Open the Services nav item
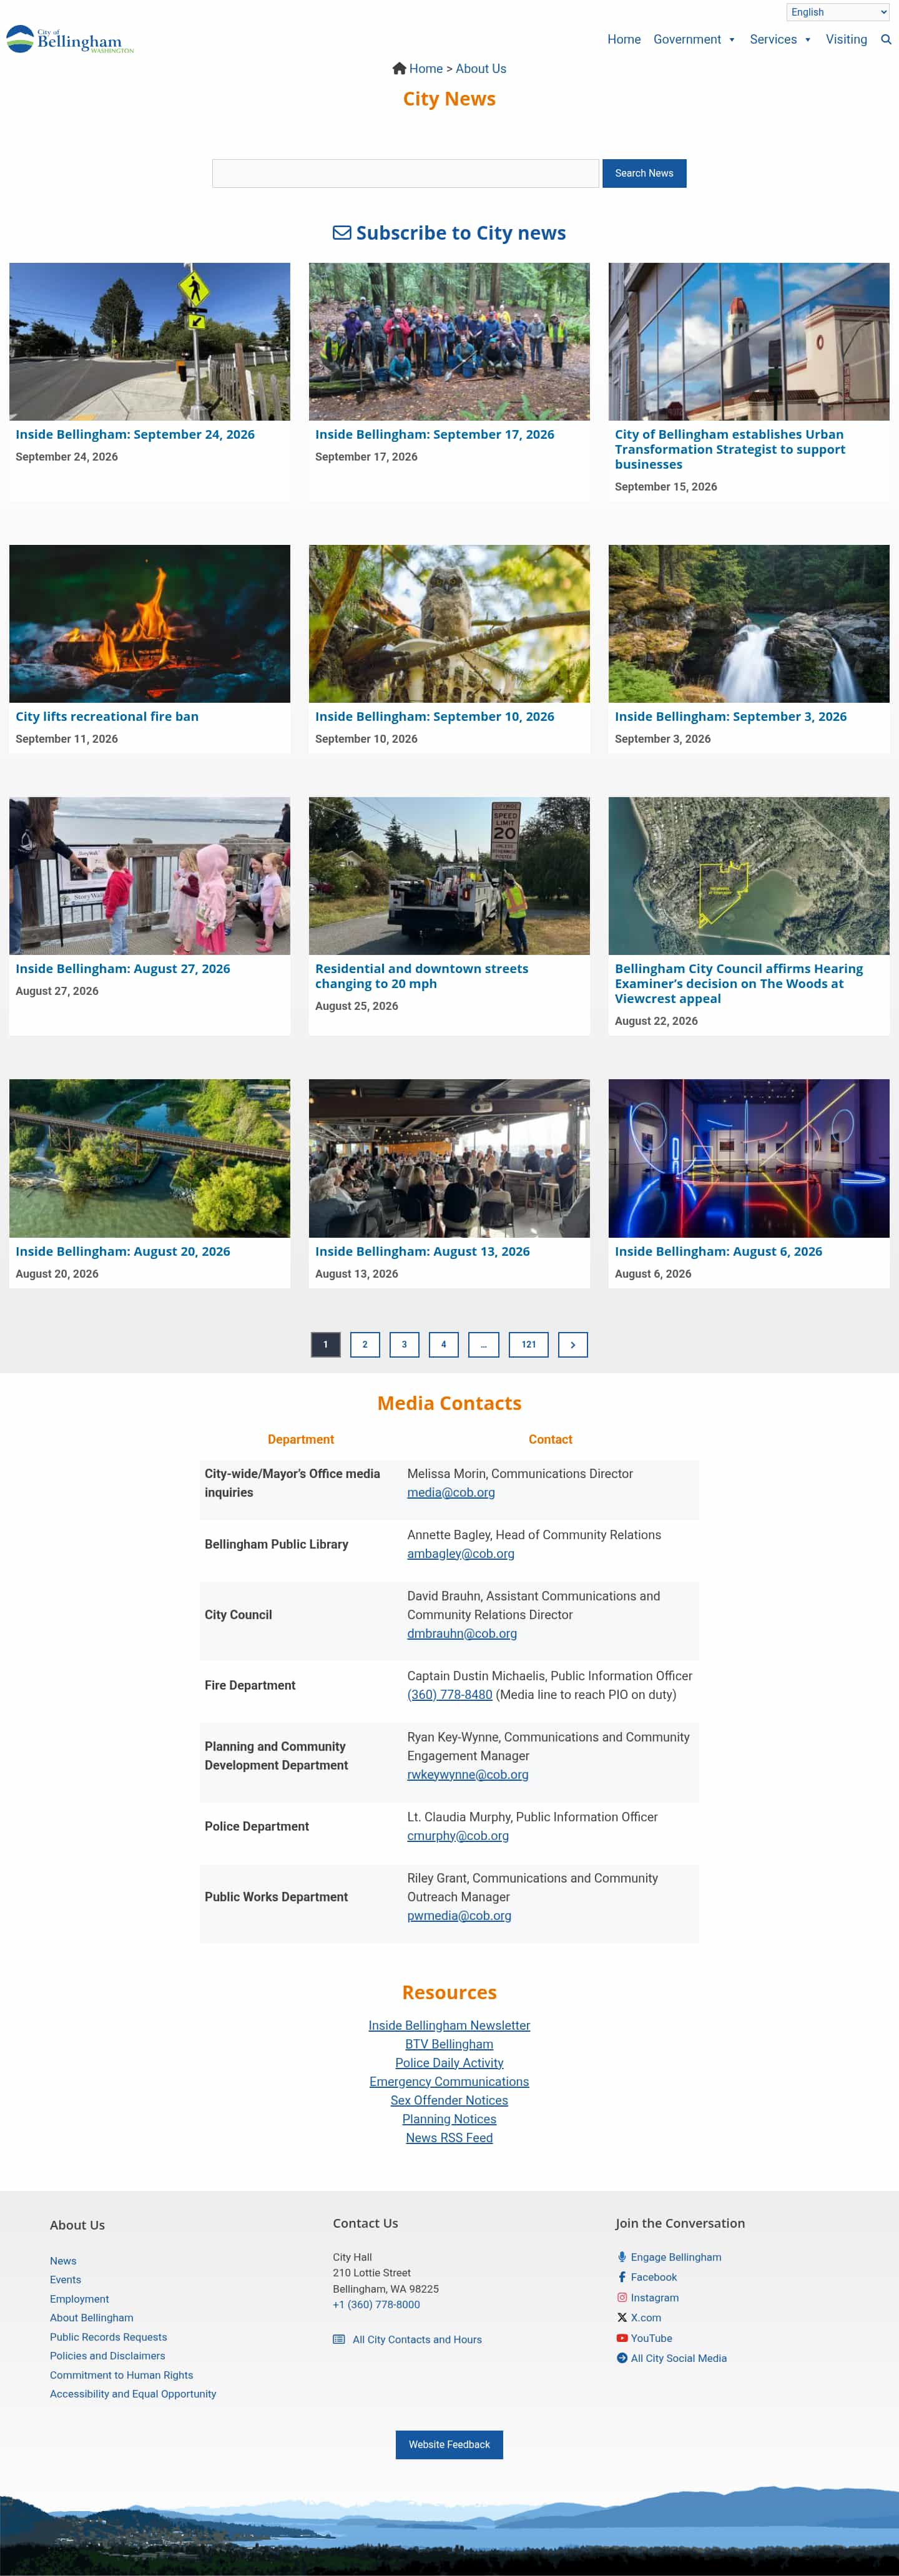The image size is (899, 2576). coord(773,40)
